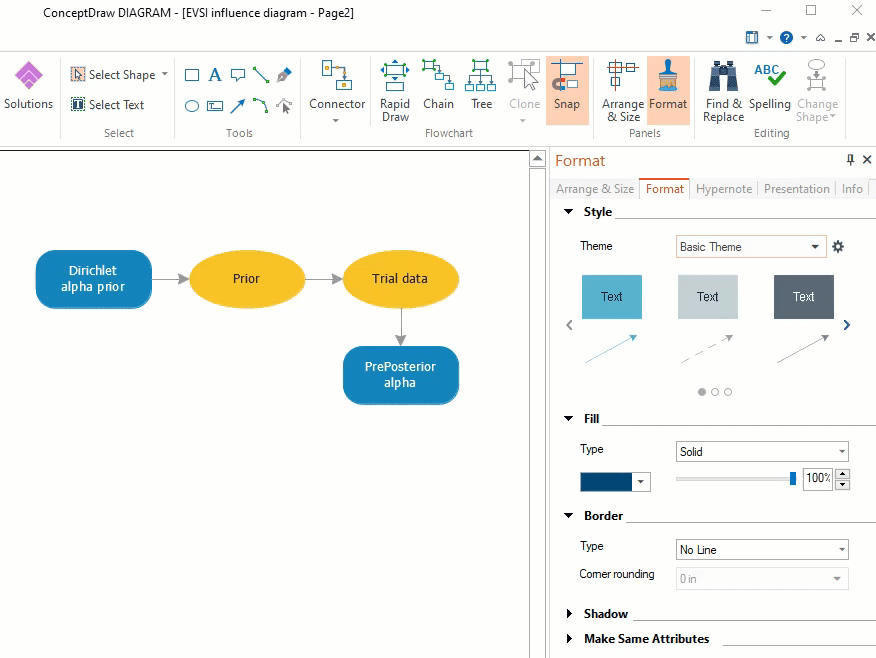Switch to the Hypernote tab
This screenshot has height=658, width=876.
click(723, 189)
